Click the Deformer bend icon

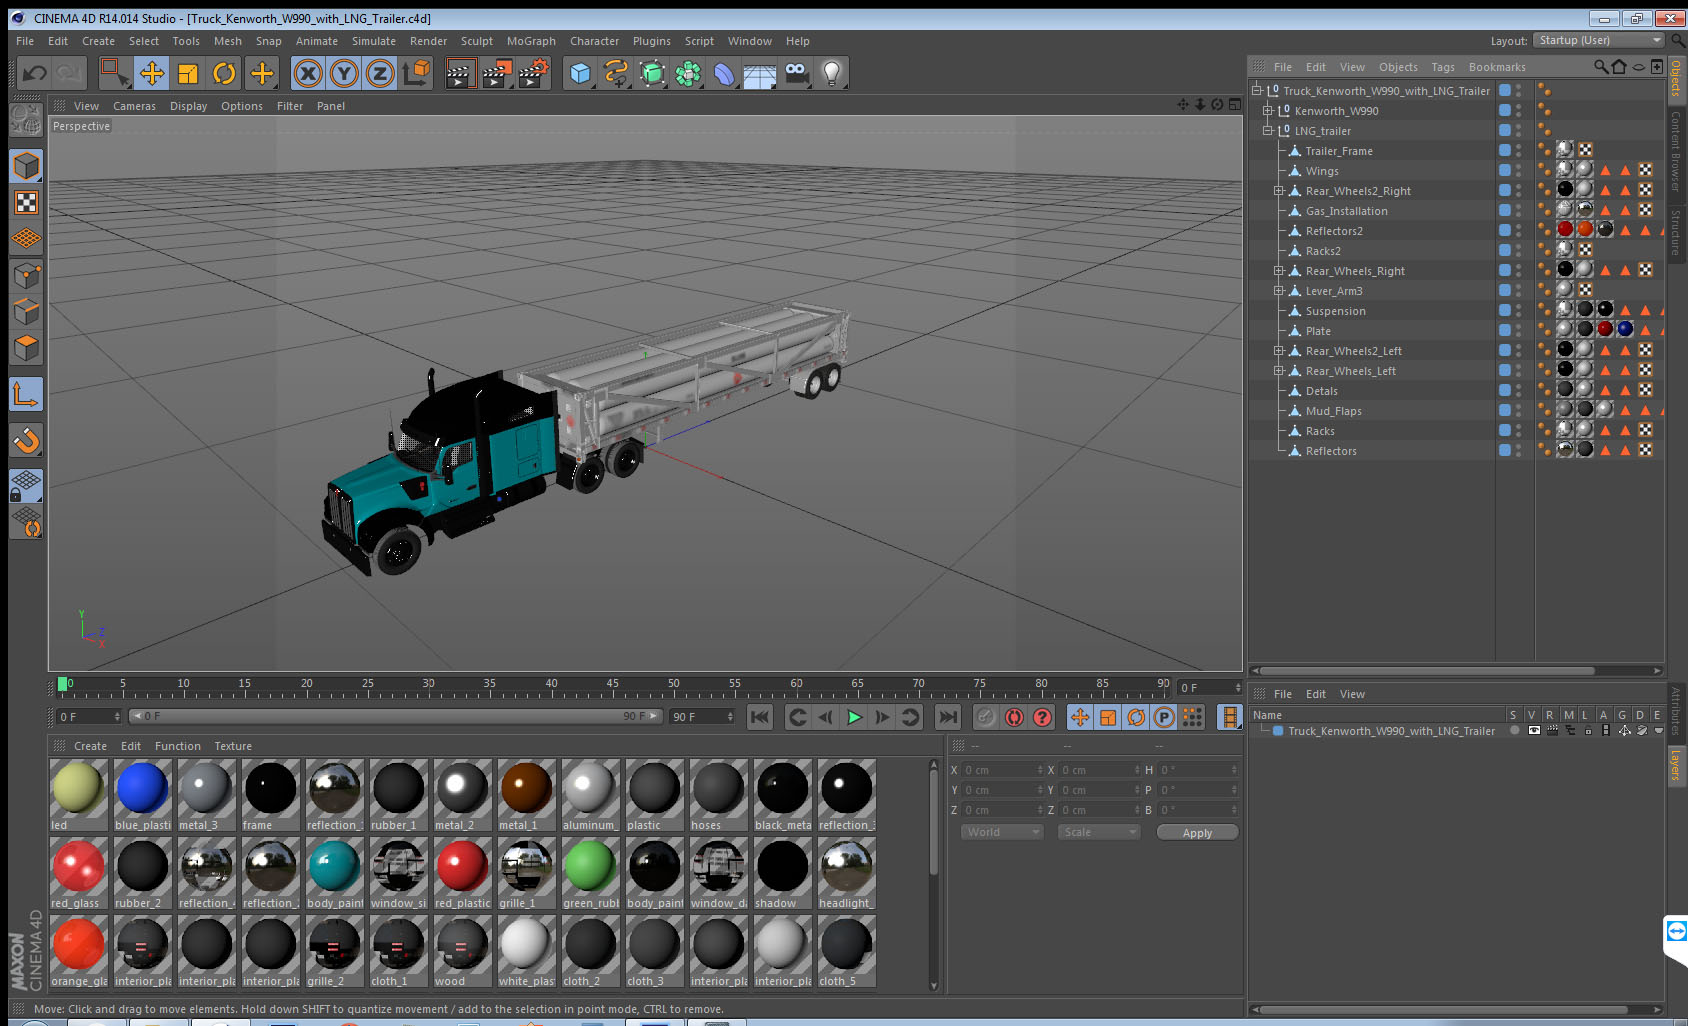tap(724, 73)
